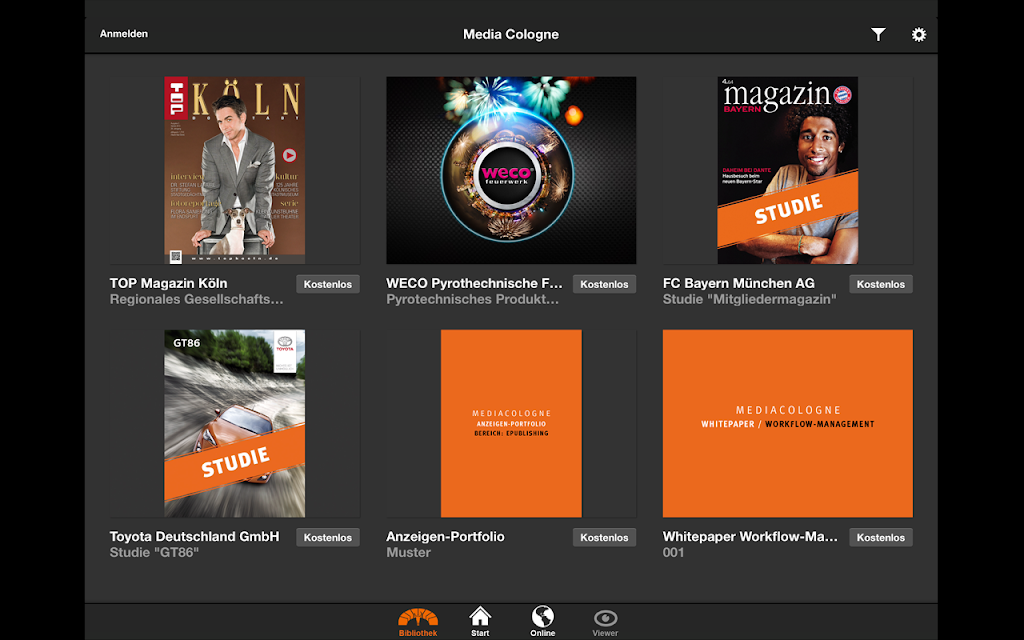Open the orange Anzeigen-Portfolio cover
Image resolution: width=1024 pixels, height=640 pixels.
(x=511, y=423)
